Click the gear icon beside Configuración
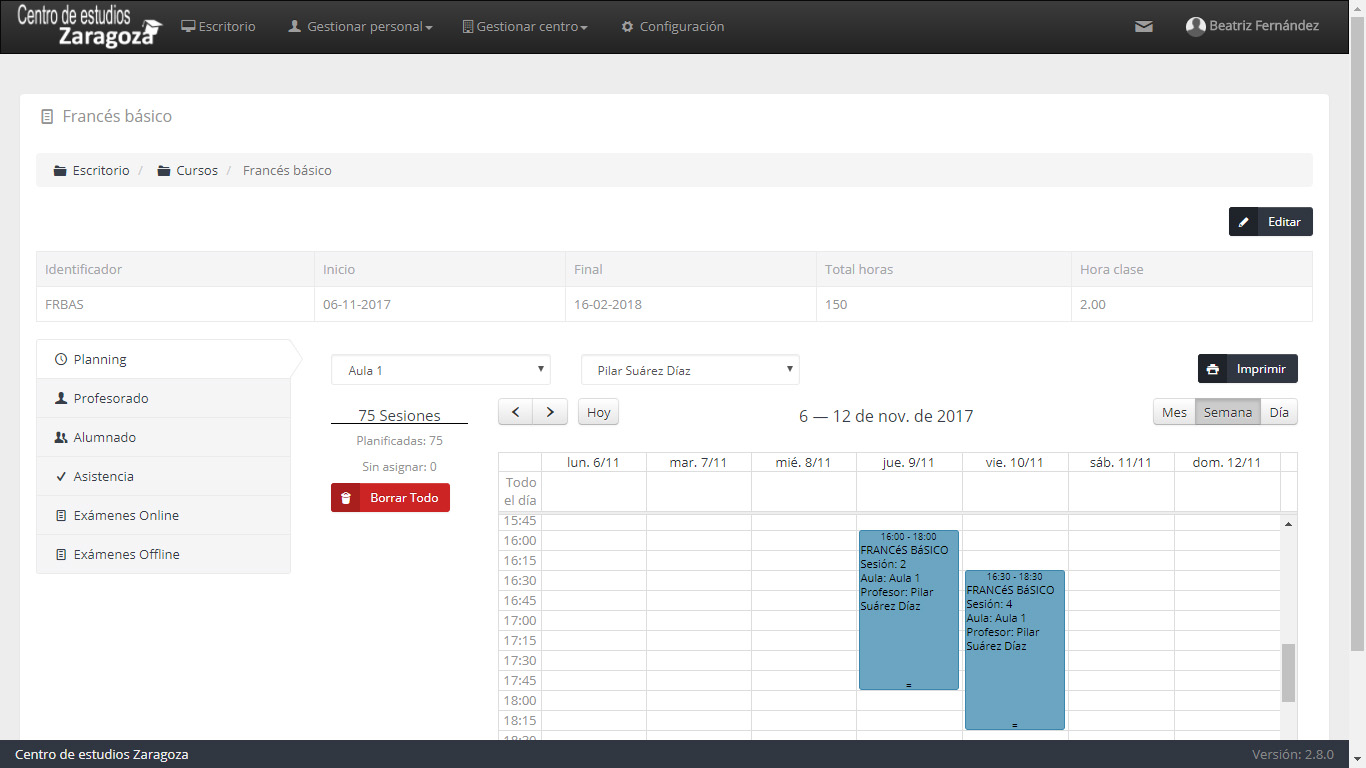Screen dimensions: 1366x768 pyautogui.click(x=628, y=27)
